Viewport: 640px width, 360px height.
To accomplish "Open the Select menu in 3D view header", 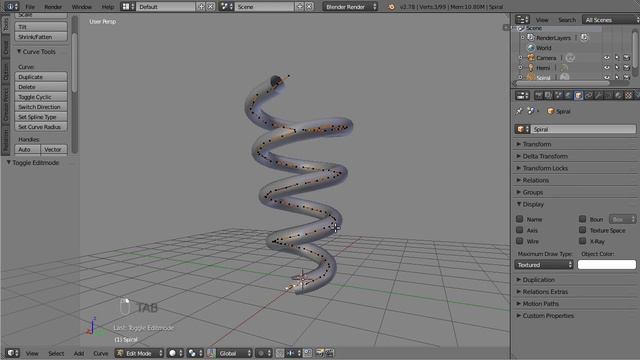I will click(x=56, y=353).
